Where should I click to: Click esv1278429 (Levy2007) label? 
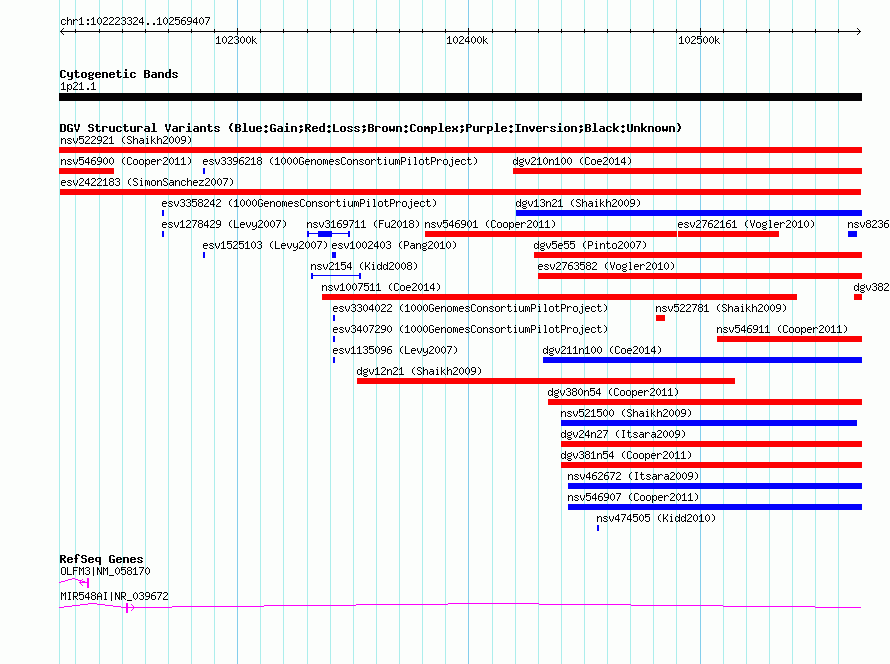click(x=224, y=224)
